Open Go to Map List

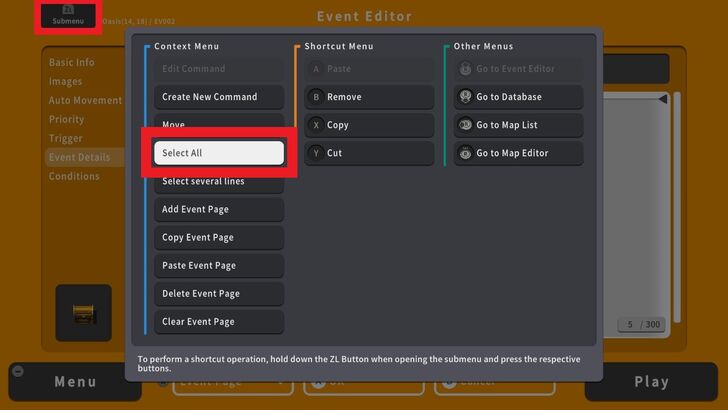[518, 125]
